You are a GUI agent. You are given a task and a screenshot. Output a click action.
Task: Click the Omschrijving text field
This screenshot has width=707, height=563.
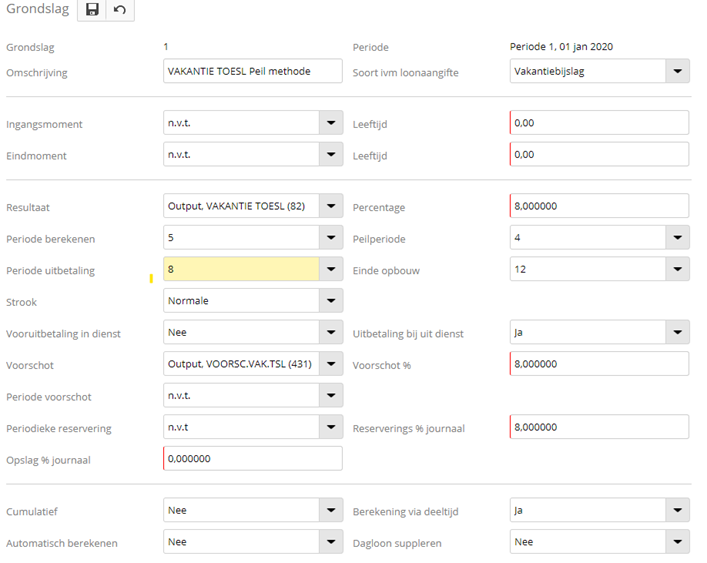(x=252, y=71)
